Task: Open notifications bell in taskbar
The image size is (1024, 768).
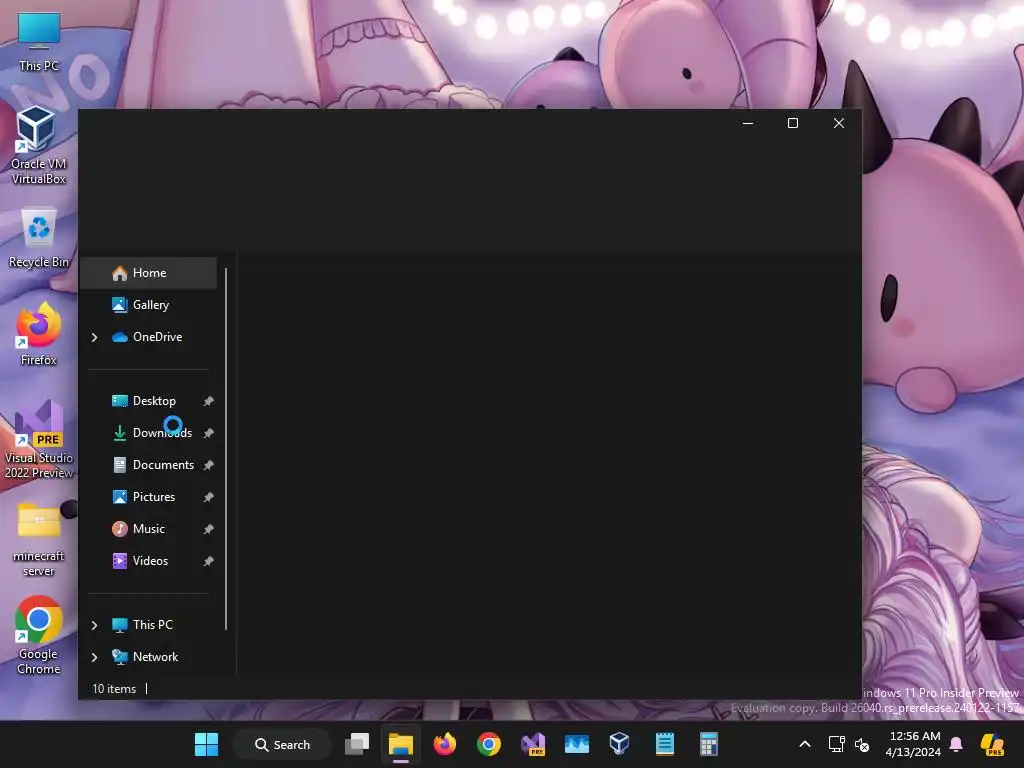Action: click(956, 744)
